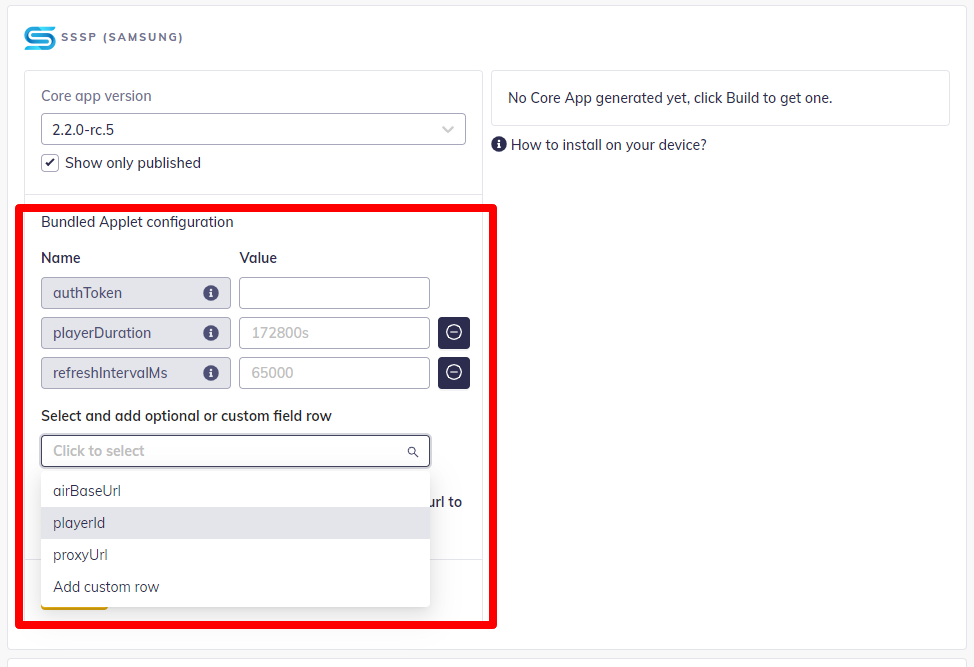The height and width of the screenshot is (667, 974).
Task: Click the authToken name field
Action: click(120, 293)
